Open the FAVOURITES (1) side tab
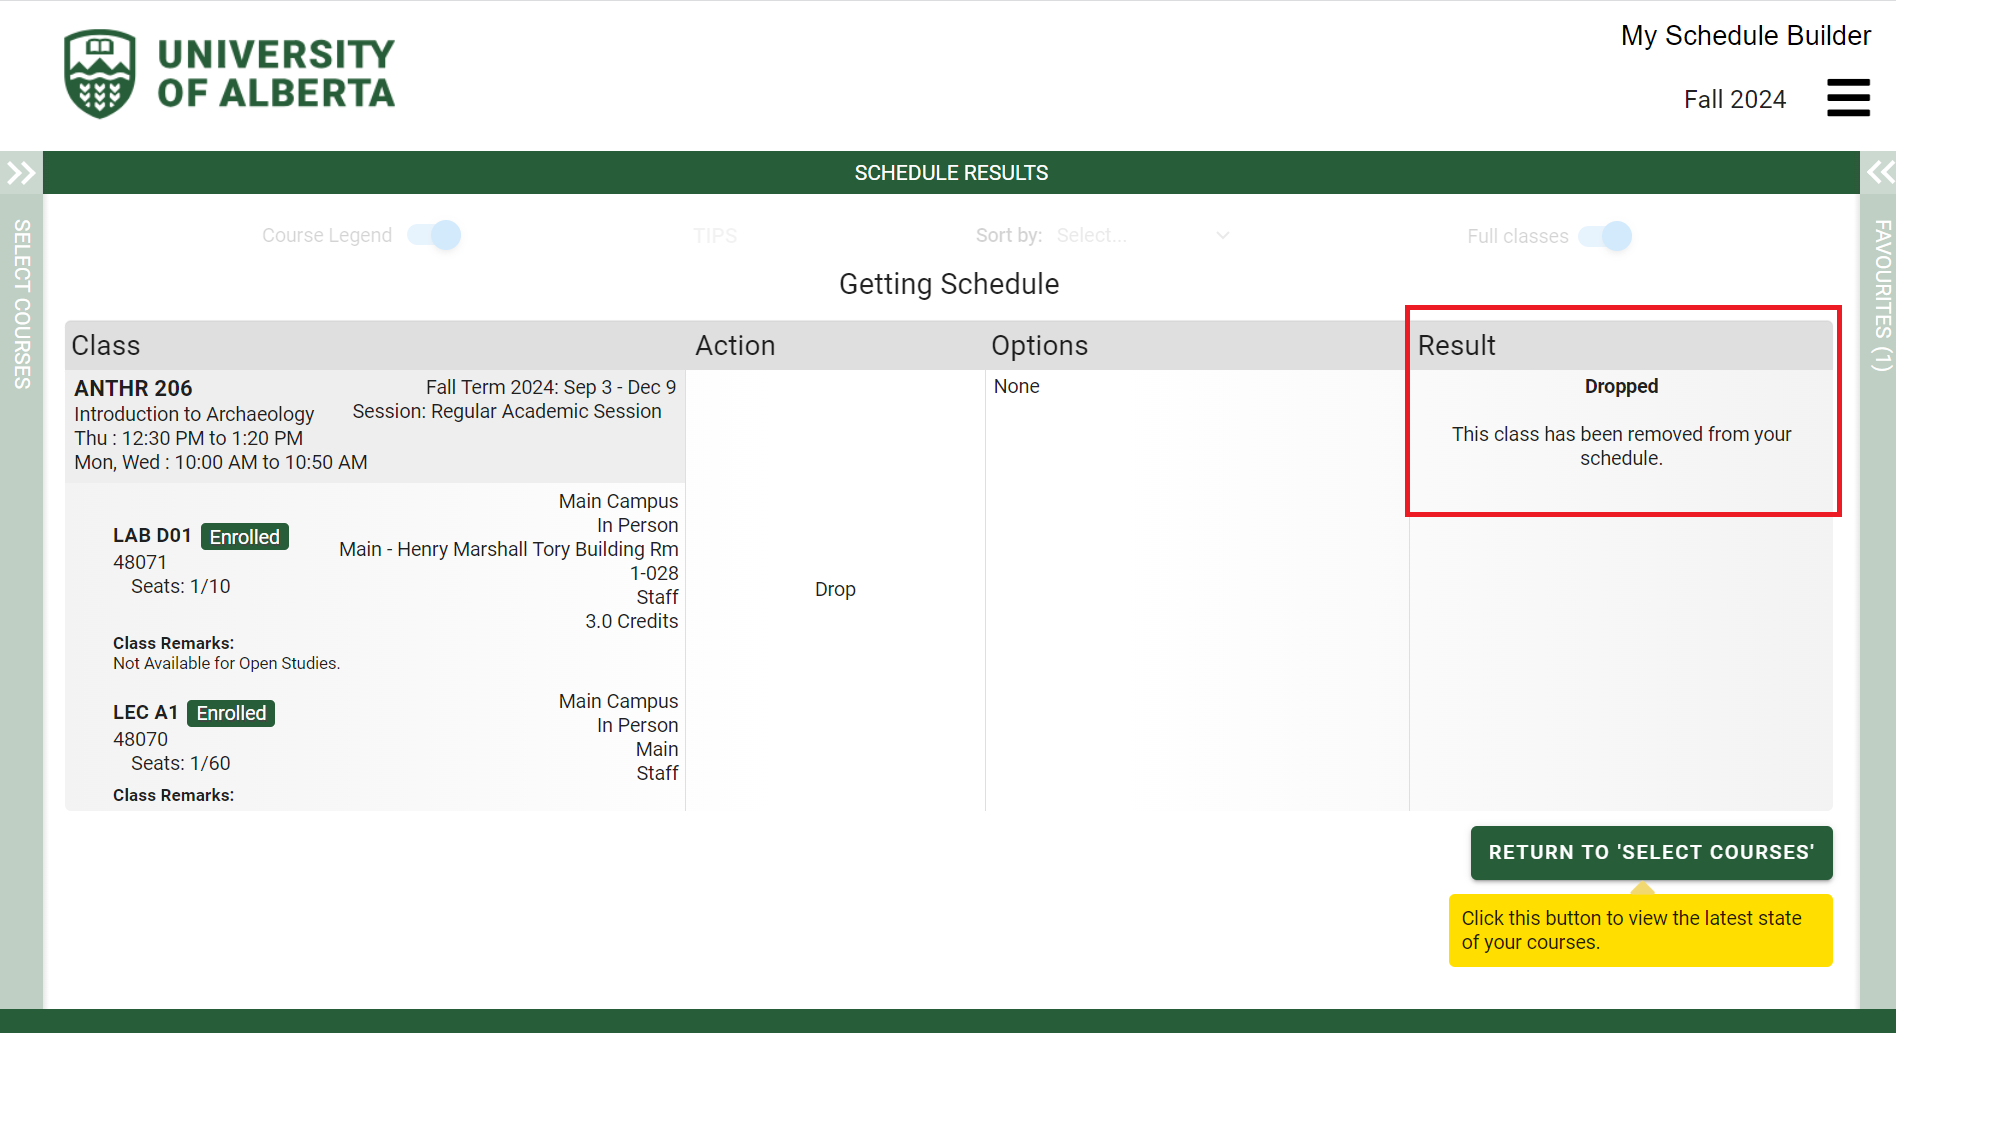Viewport: 2000px width, 1125px height. 1881,295
